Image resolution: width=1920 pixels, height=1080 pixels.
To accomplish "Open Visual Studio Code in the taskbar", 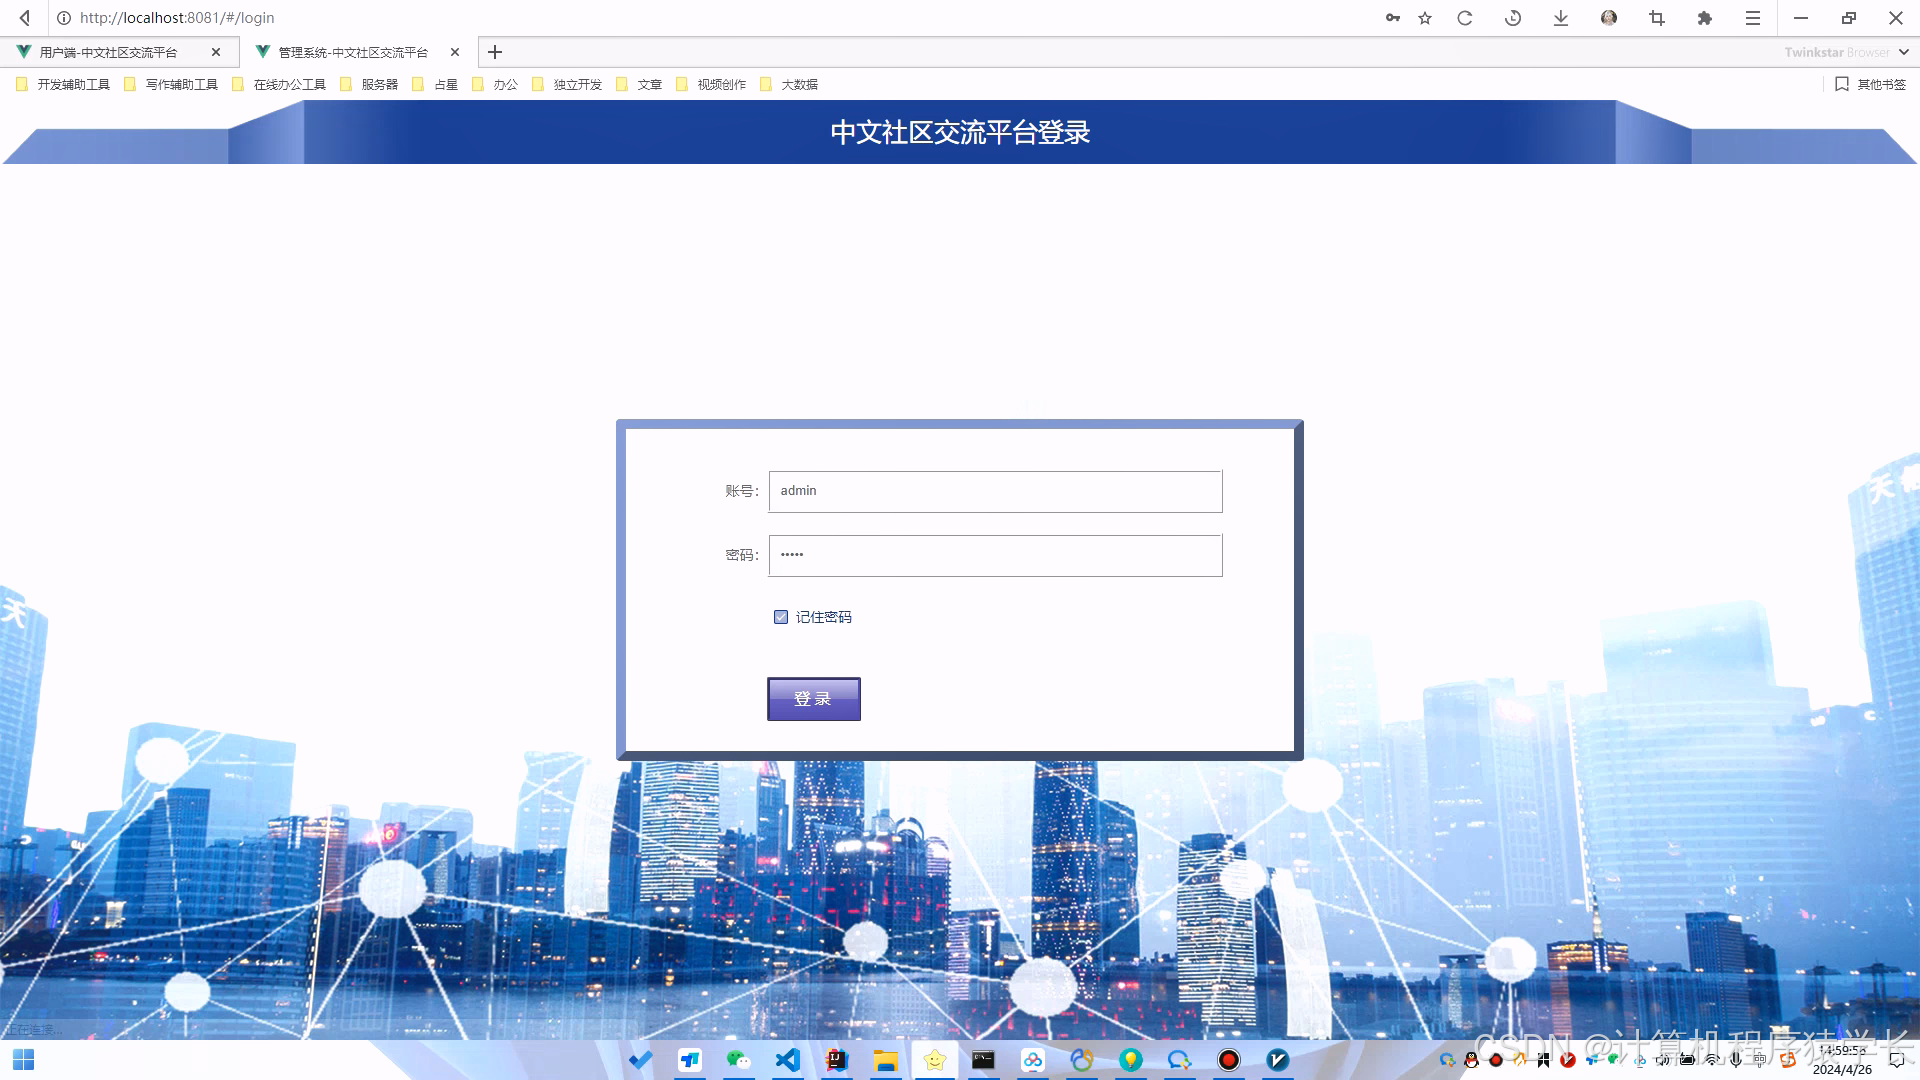I will coord(788,1061).
